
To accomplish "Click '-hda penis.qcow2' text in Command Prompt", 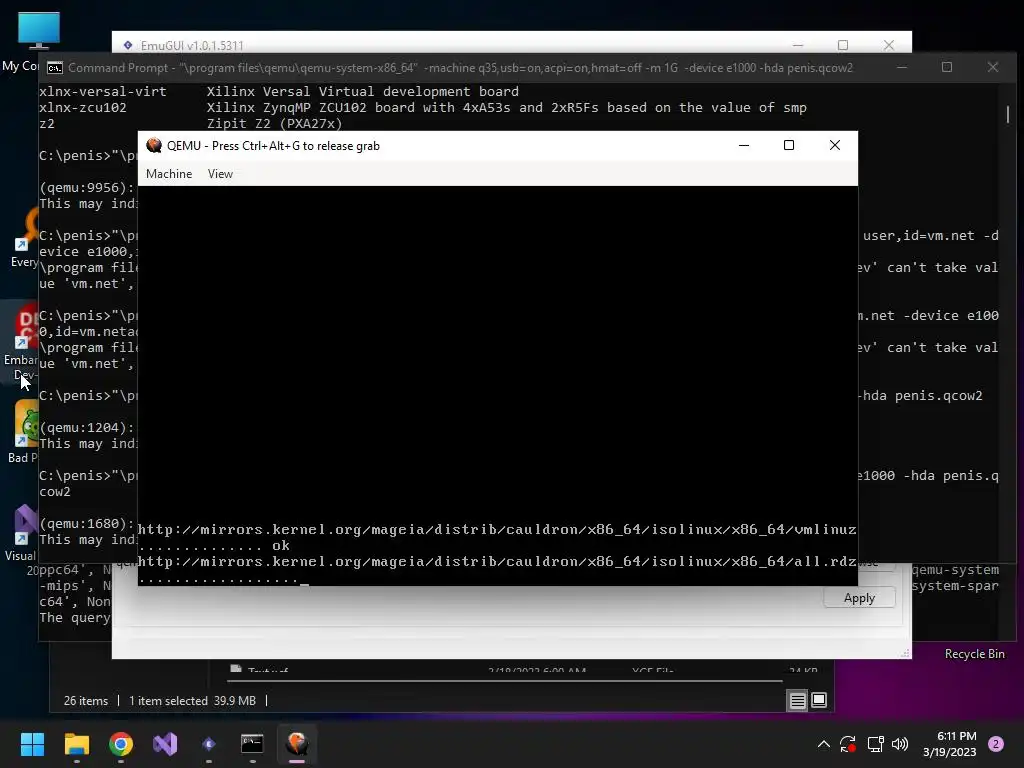I will 922,396.
